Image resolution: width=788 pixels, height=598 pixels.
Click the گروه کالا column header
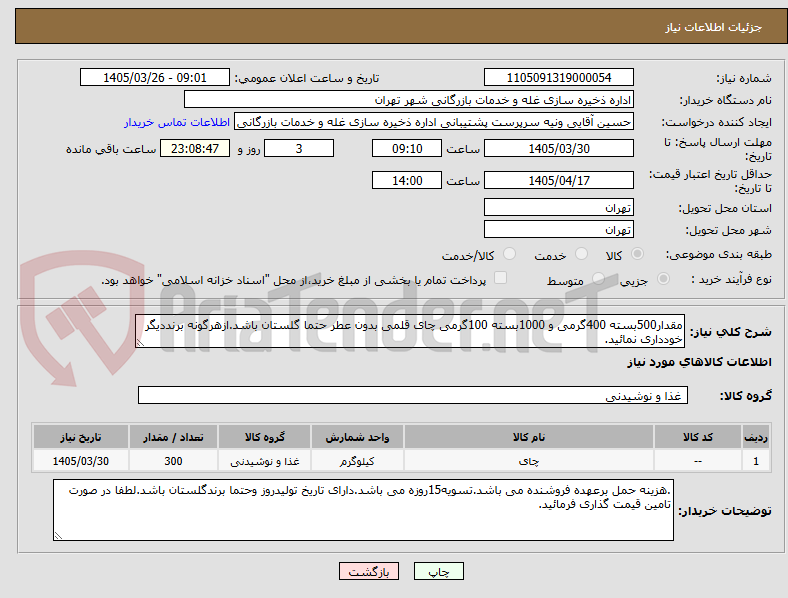pos(265,437)
